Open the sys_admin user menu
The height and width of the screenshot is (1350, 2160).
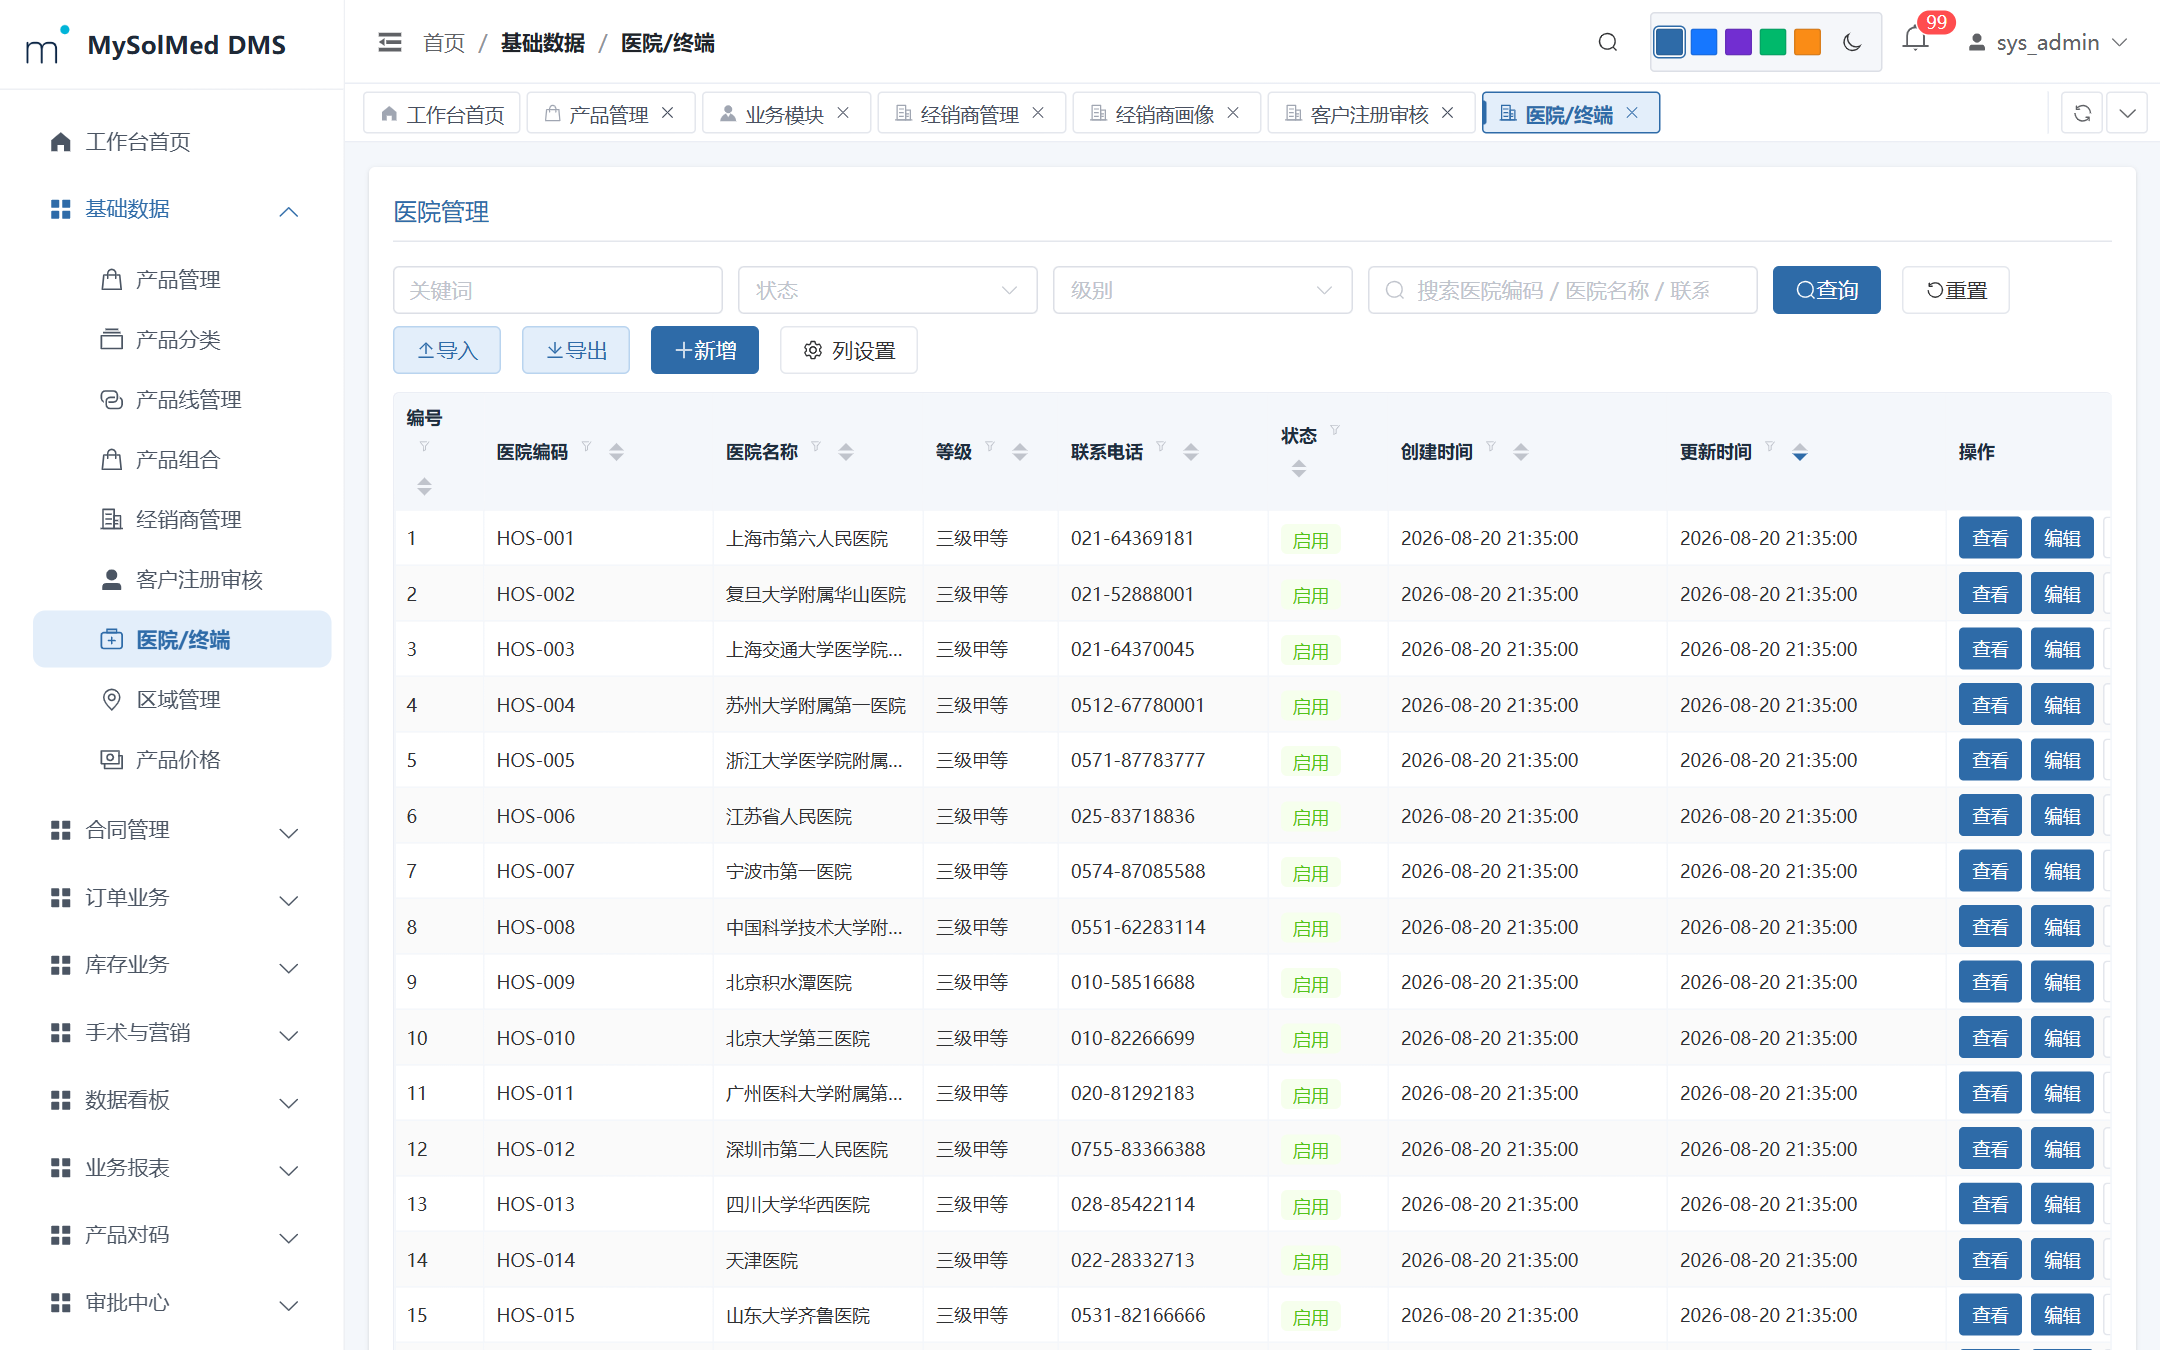point(2047,42)
